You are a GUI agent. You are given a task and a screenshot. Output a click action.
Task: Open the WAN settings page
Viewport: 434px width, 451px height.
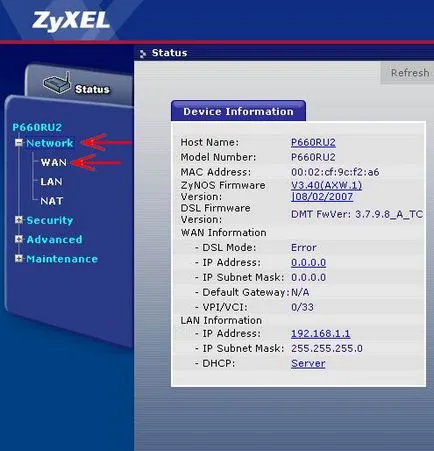pyautogui.click(x=53, y=163)
